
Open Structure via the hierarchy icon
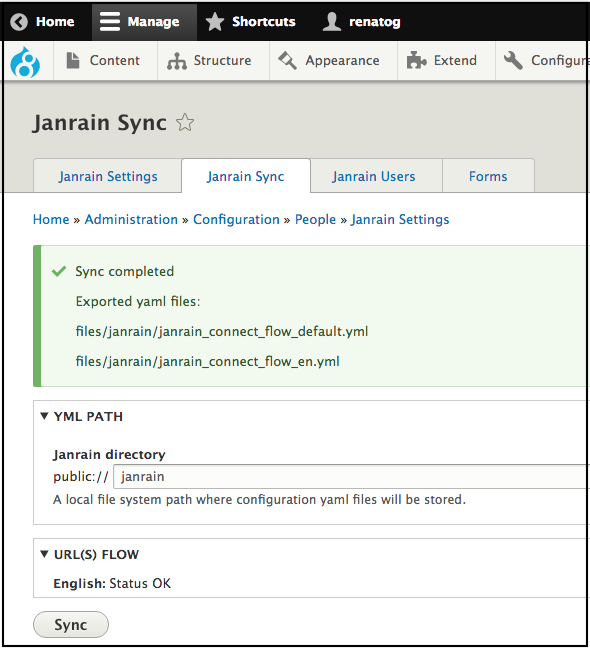pos(177,61)
